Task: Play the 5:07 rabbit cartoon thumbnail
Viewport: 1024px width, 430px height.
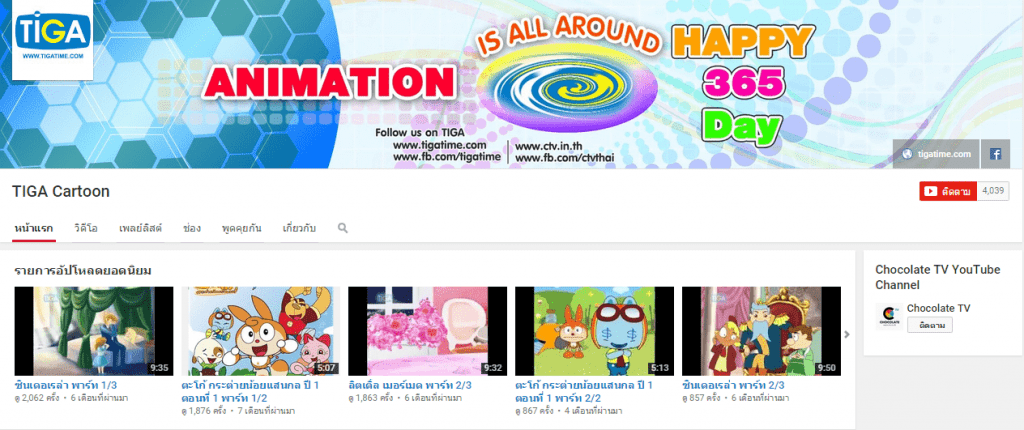Action: pyautogui.click(x=261, y=331)
